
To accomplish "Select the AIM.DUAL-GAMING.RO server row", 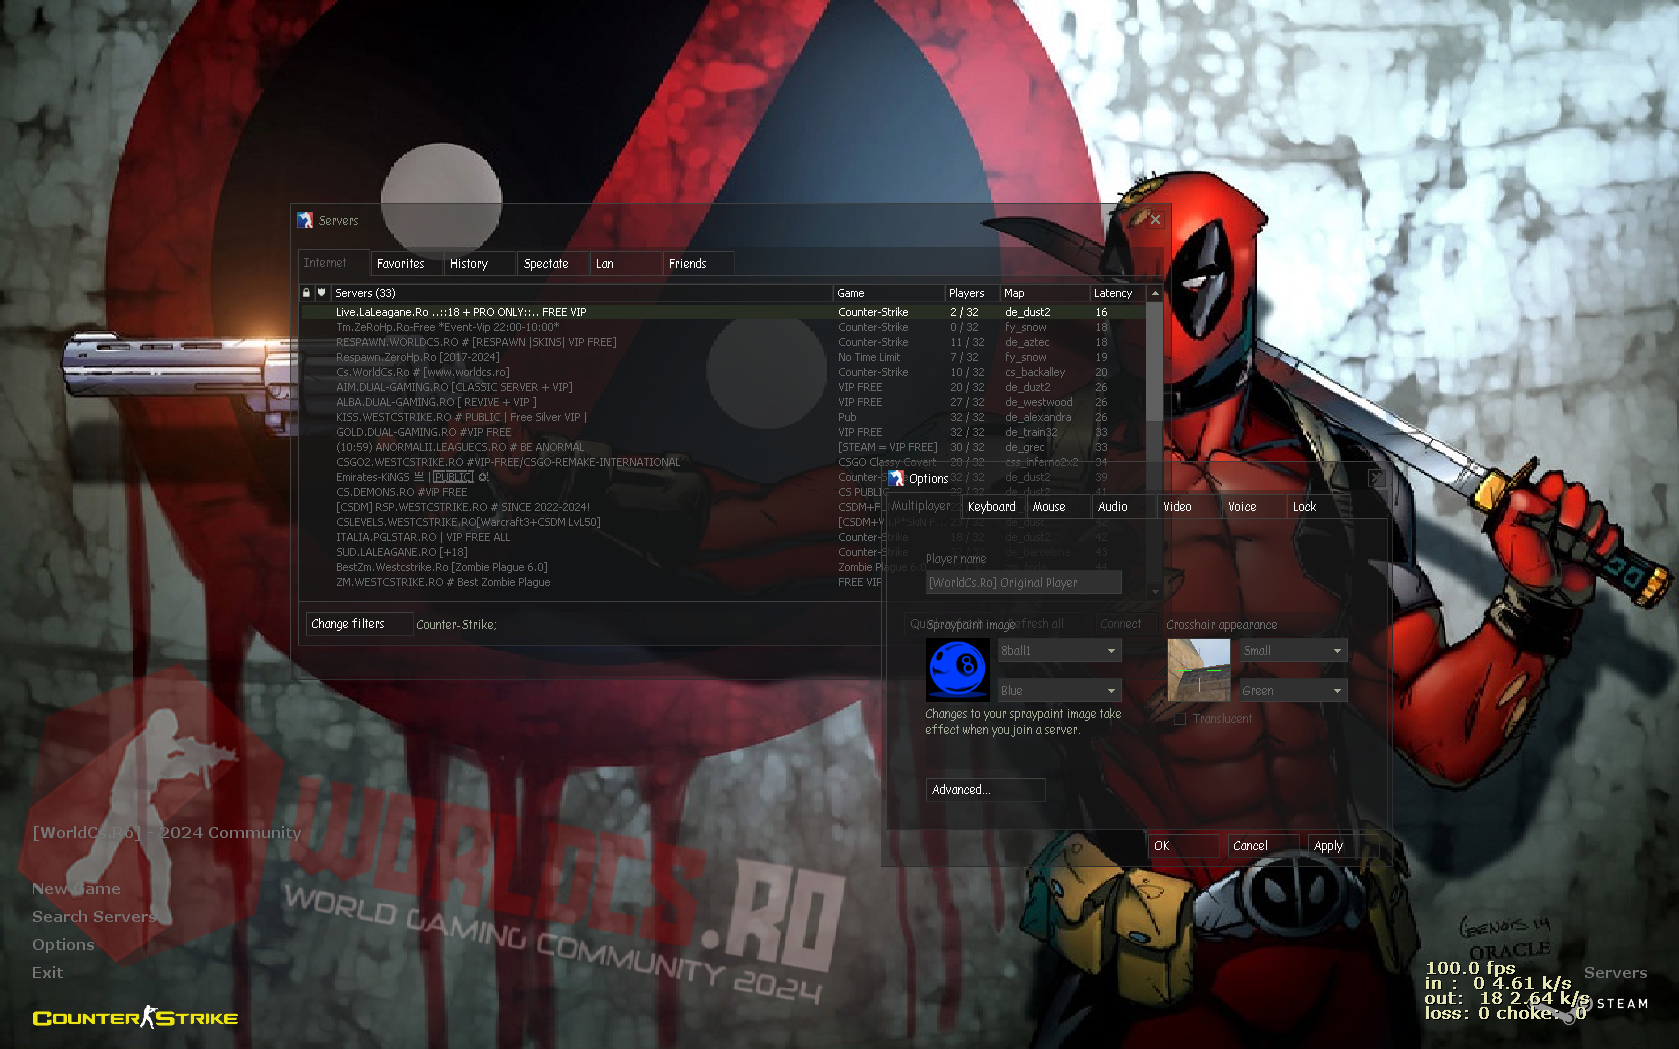I will 723,387.
